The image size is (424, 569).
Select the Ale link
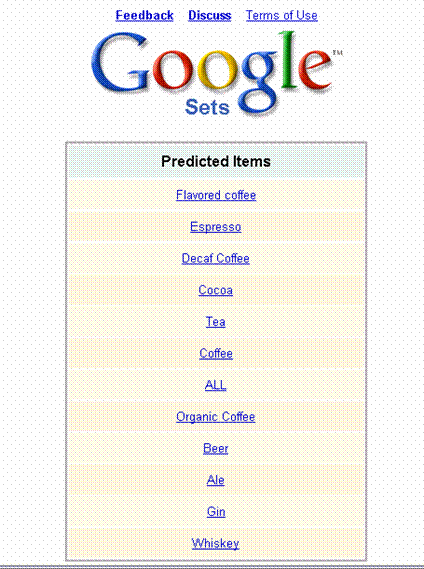coord(216,480)
